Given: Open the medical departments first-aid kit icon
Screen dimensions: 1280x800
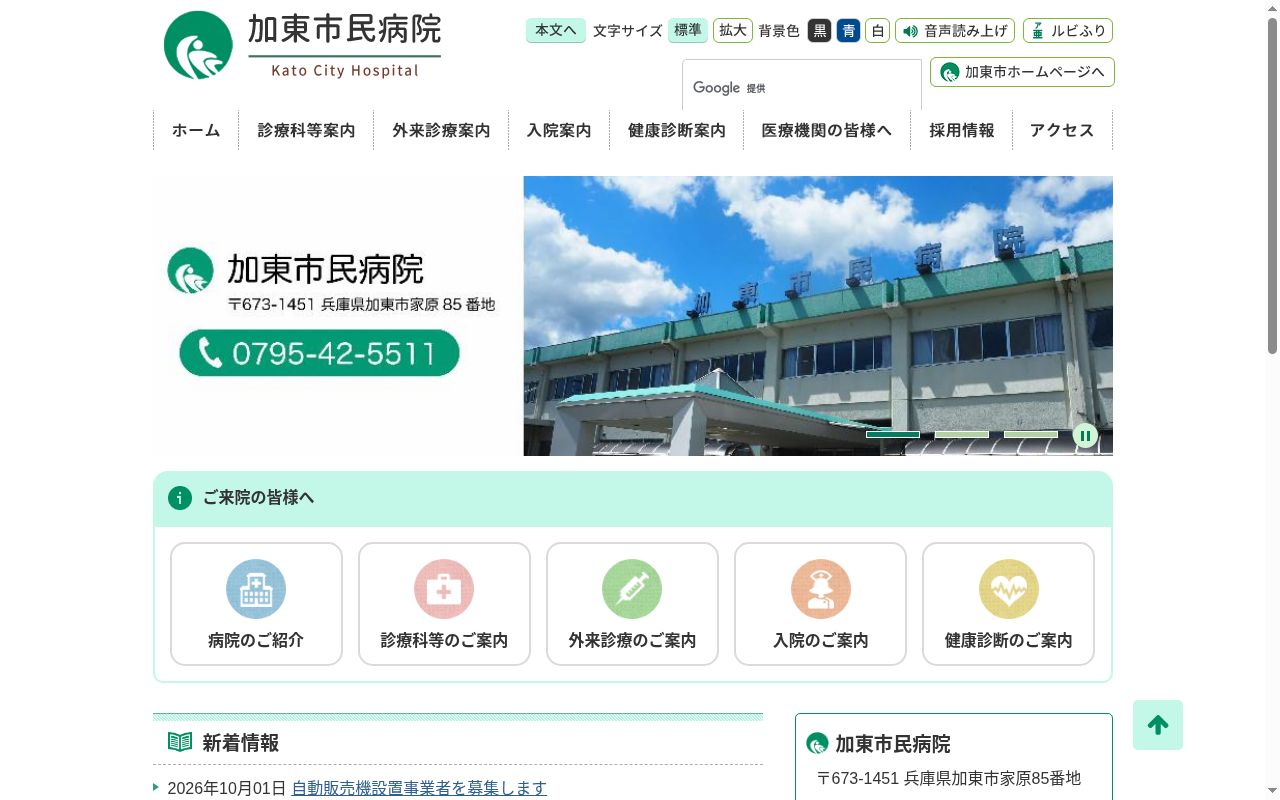Looking at the screenshot, I should (x=444, y=589).
